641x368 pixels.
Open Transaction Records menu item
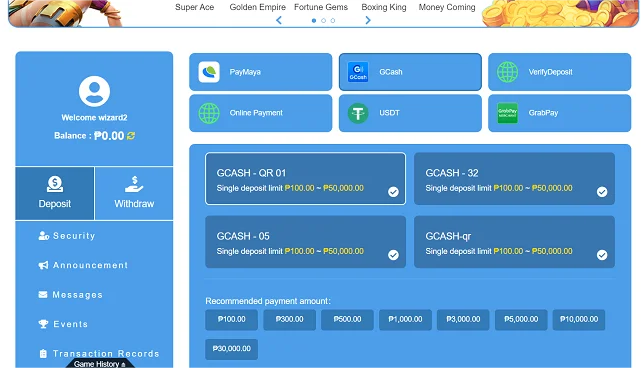(x=99, y=354)
